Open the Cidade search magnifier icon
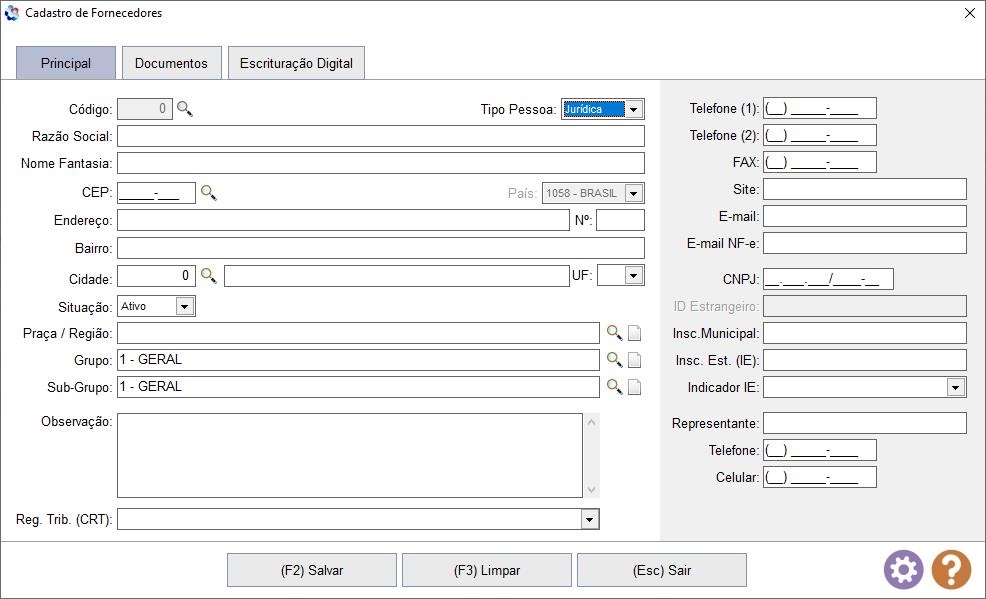Image resolution: width=986 pixels, height=599 pixels. pos(208,275)
